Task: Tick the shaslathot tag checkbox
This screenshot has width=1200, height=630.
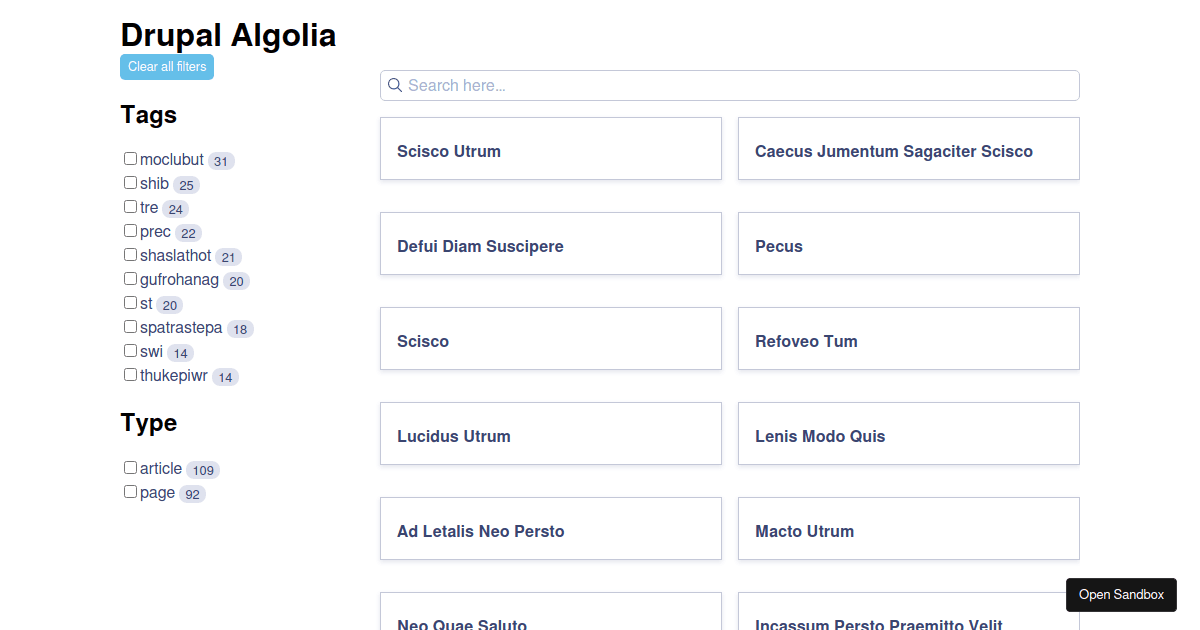Action: 130,255
